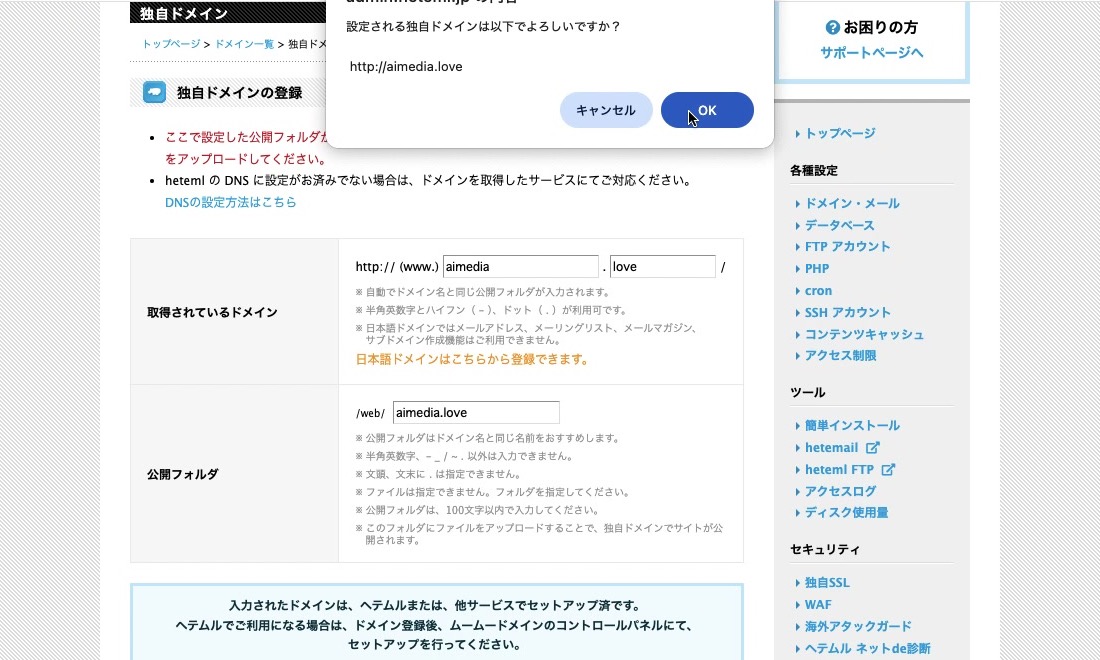Open the PHP settings link
Image resolution: width=1100 pixels, height=660 pixels.
(x=817, y=269)
